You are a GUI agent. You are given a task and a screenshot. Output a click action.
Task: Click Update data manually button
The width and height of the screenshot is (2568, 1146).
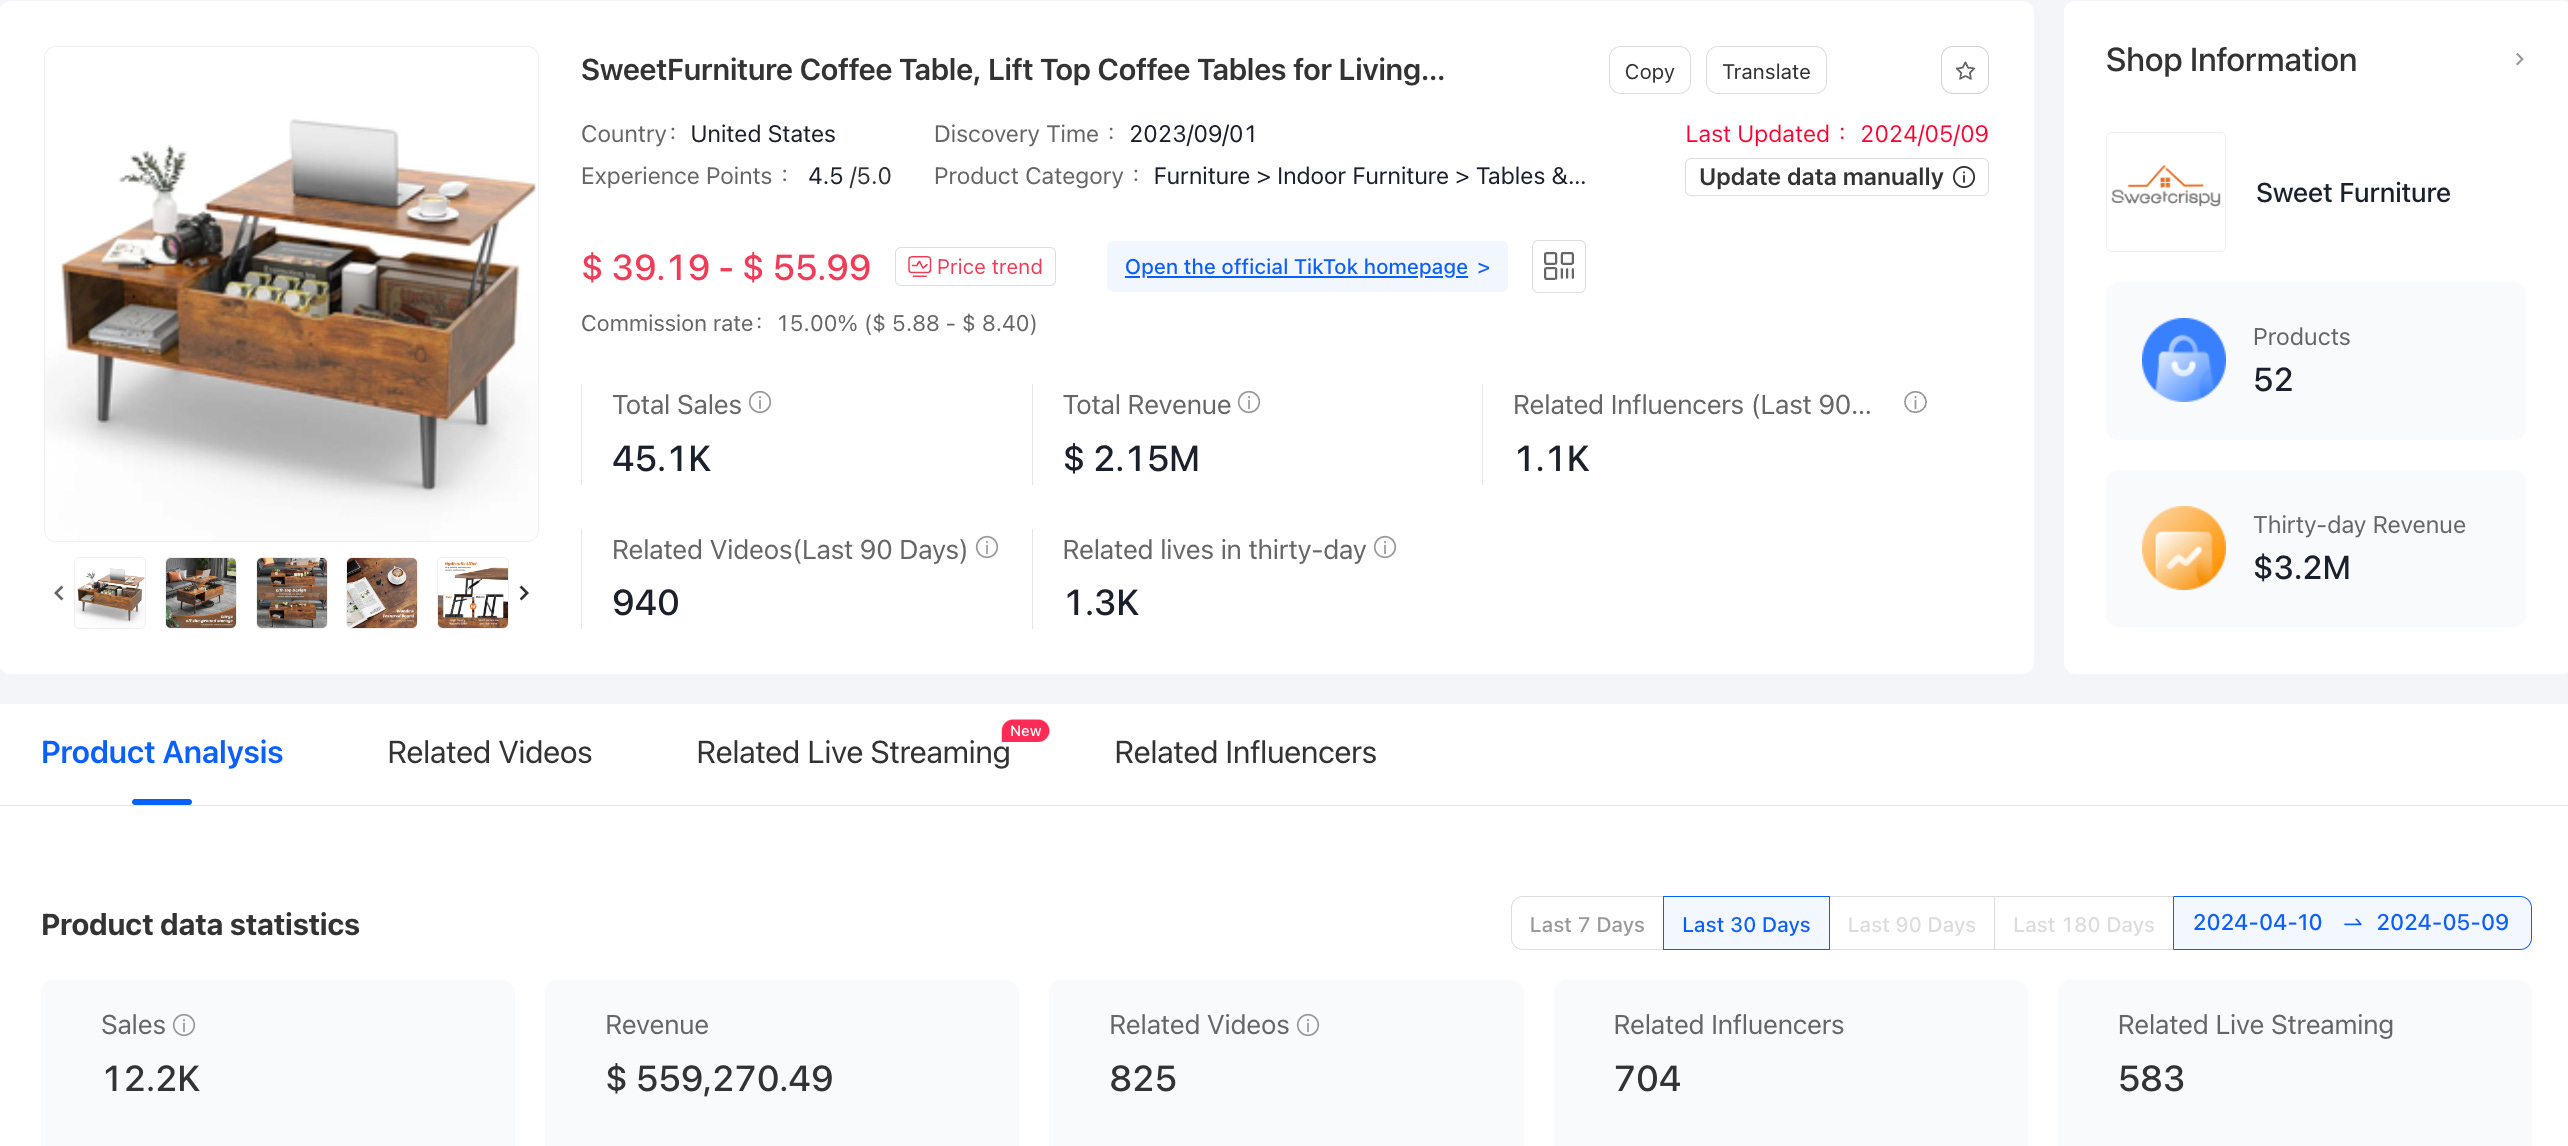(x=1836, y=177)
